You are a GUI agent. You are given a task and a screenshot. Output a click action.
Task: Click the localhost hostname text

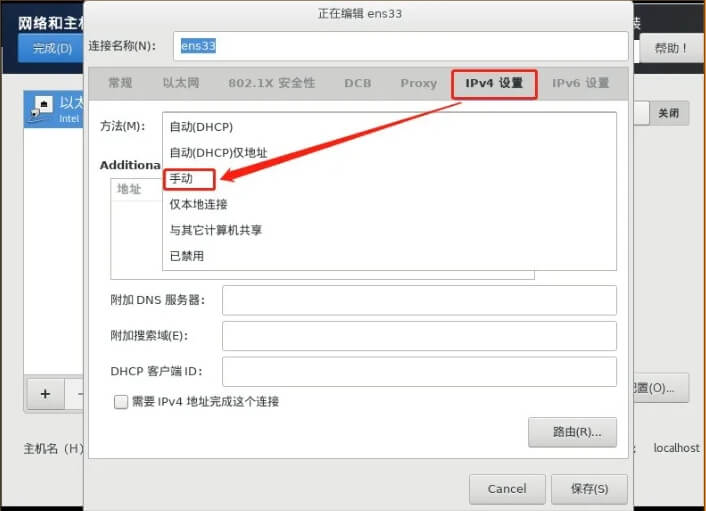pos(676,448)
